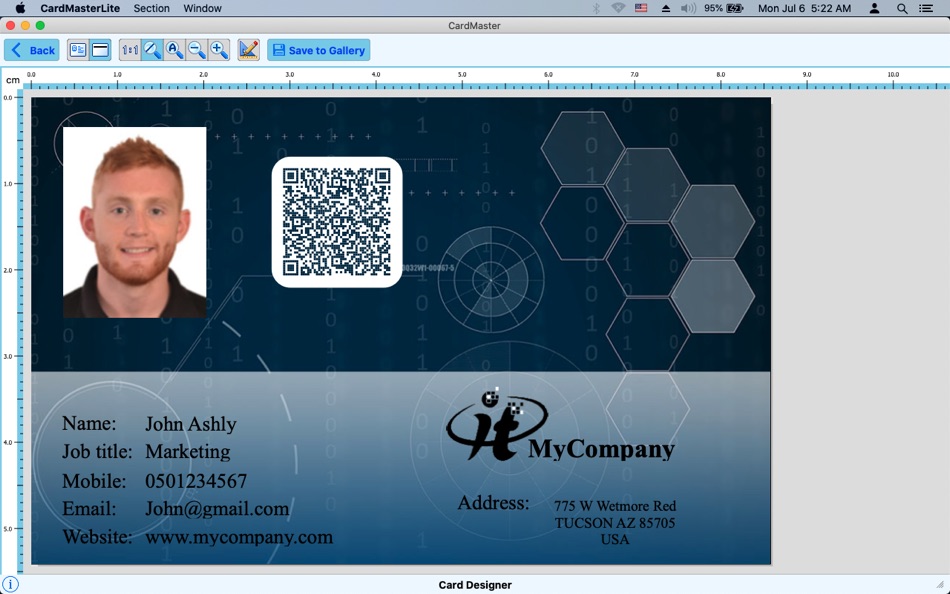Select the 'Website:' label
The height and width of the screenshot is (594, 950).
tap(97, 537)
